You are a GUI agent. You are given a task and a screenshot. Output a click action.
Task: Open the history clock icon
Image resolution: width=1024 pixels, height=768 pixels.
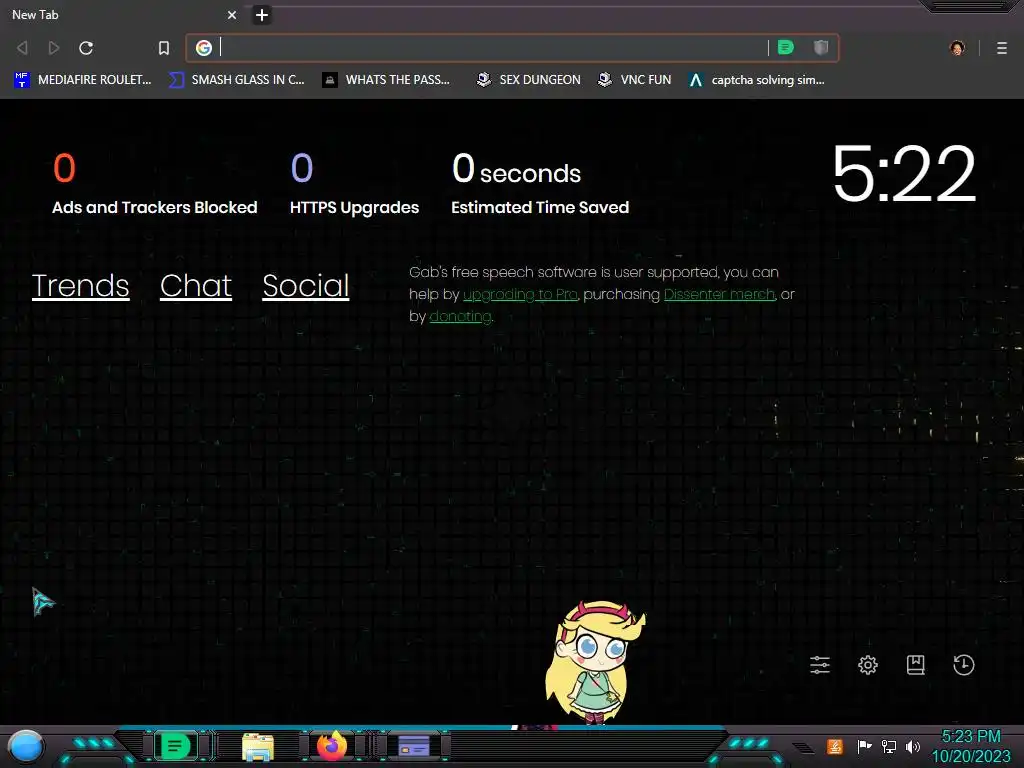point(963,665)
